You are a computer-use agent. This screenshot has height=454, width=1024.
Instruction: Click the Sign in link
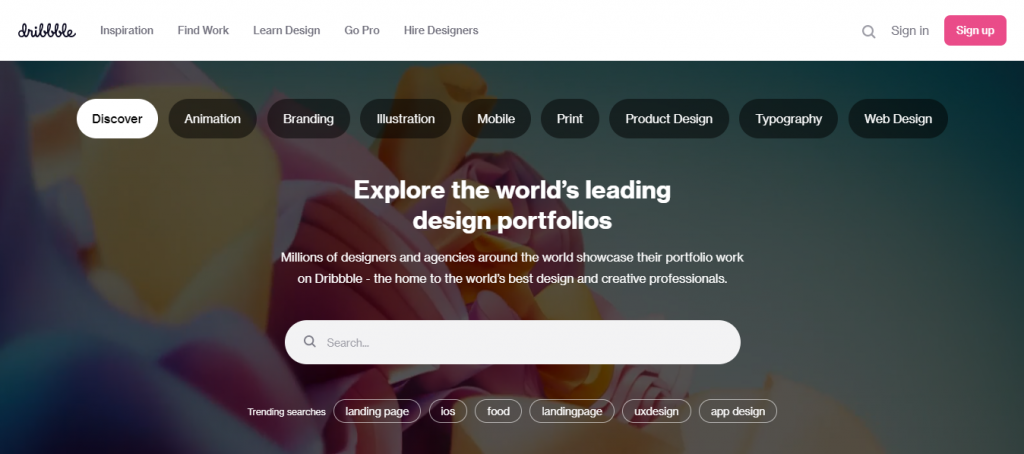click(910, 31)
